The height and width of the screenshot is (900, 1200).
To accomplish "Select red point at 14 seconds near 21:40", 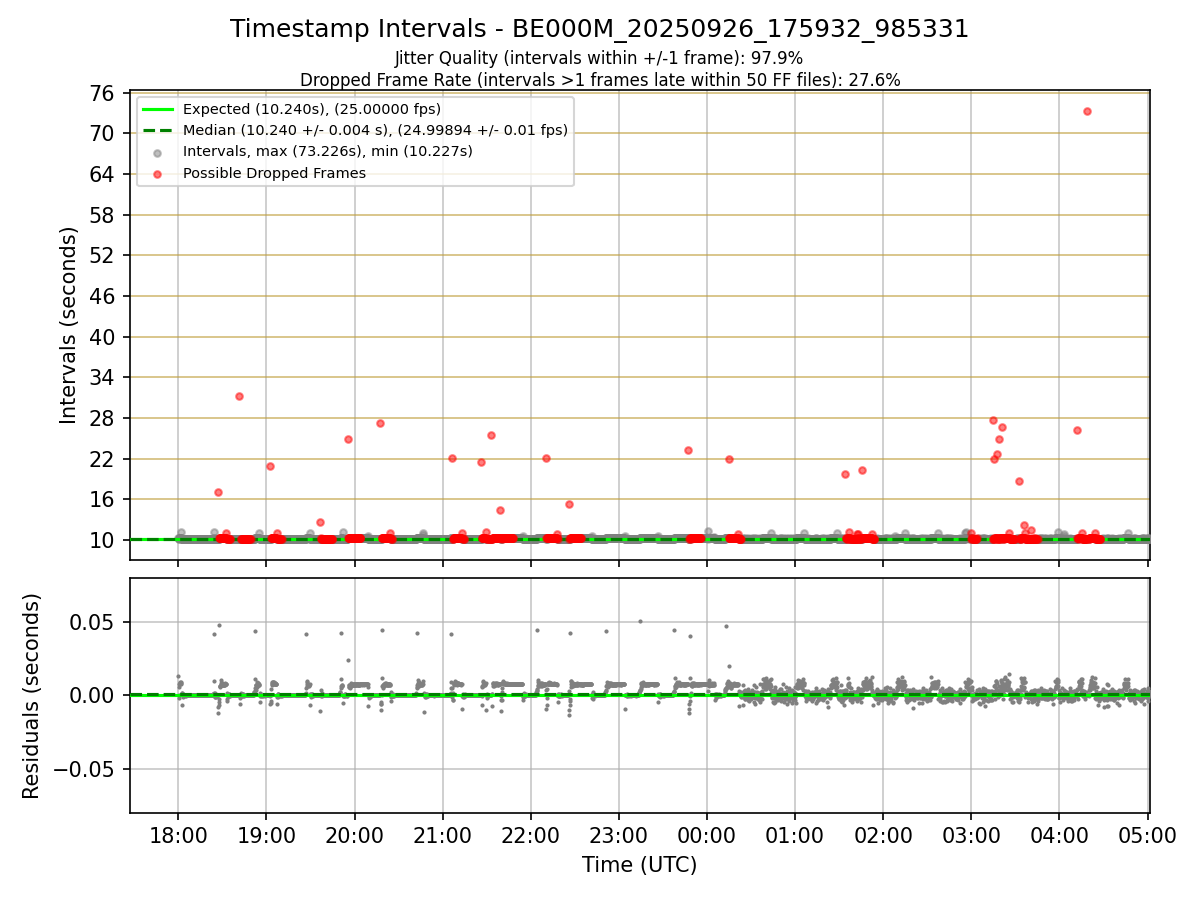I will click(x=500, y=510).
